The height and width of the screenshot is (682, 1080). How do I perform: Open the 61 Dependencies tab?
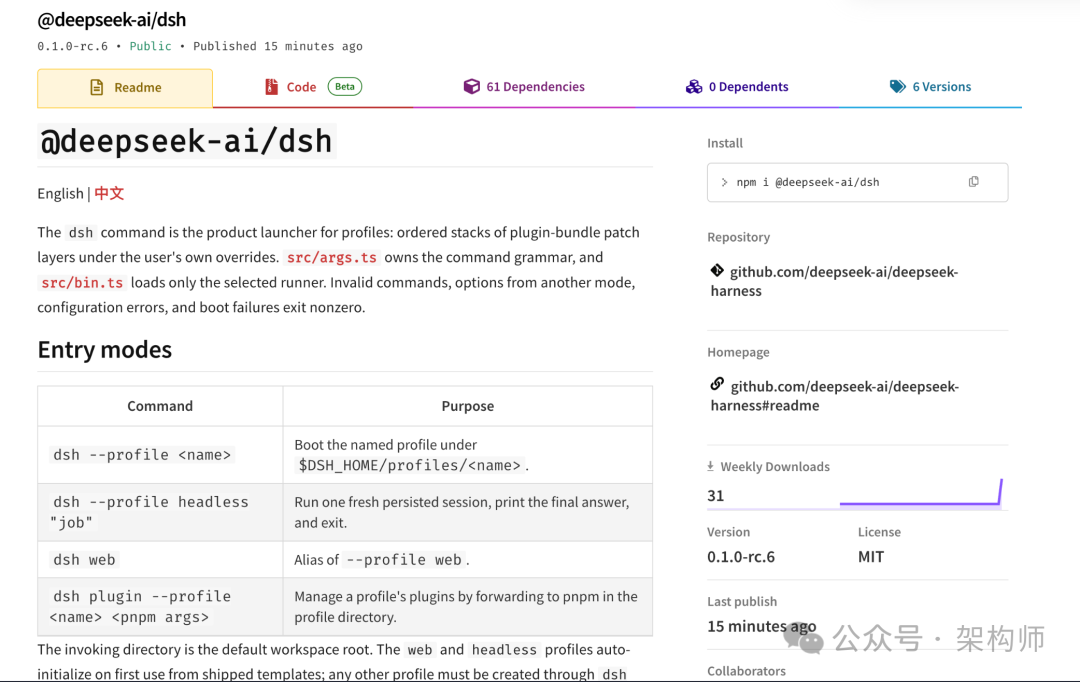[524, 87]
